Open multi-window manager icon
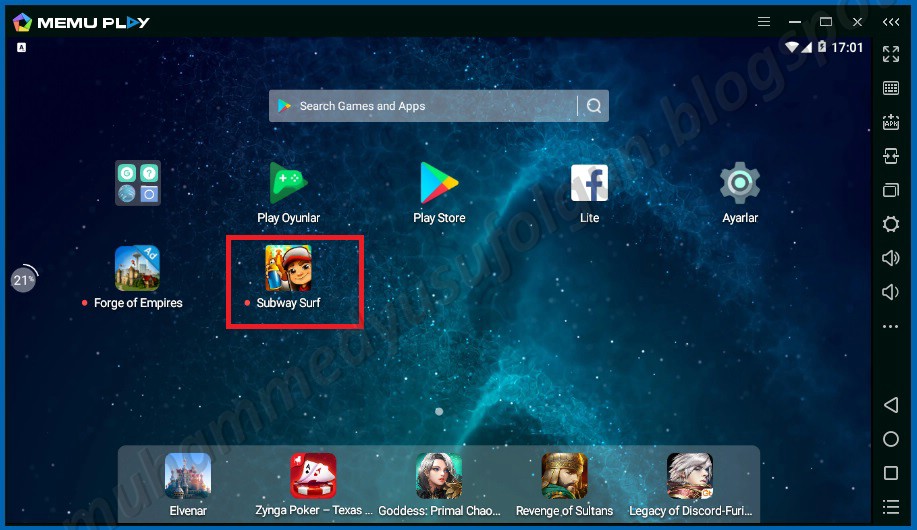This screenshot has height=530, width=917. tap(891, 190)
